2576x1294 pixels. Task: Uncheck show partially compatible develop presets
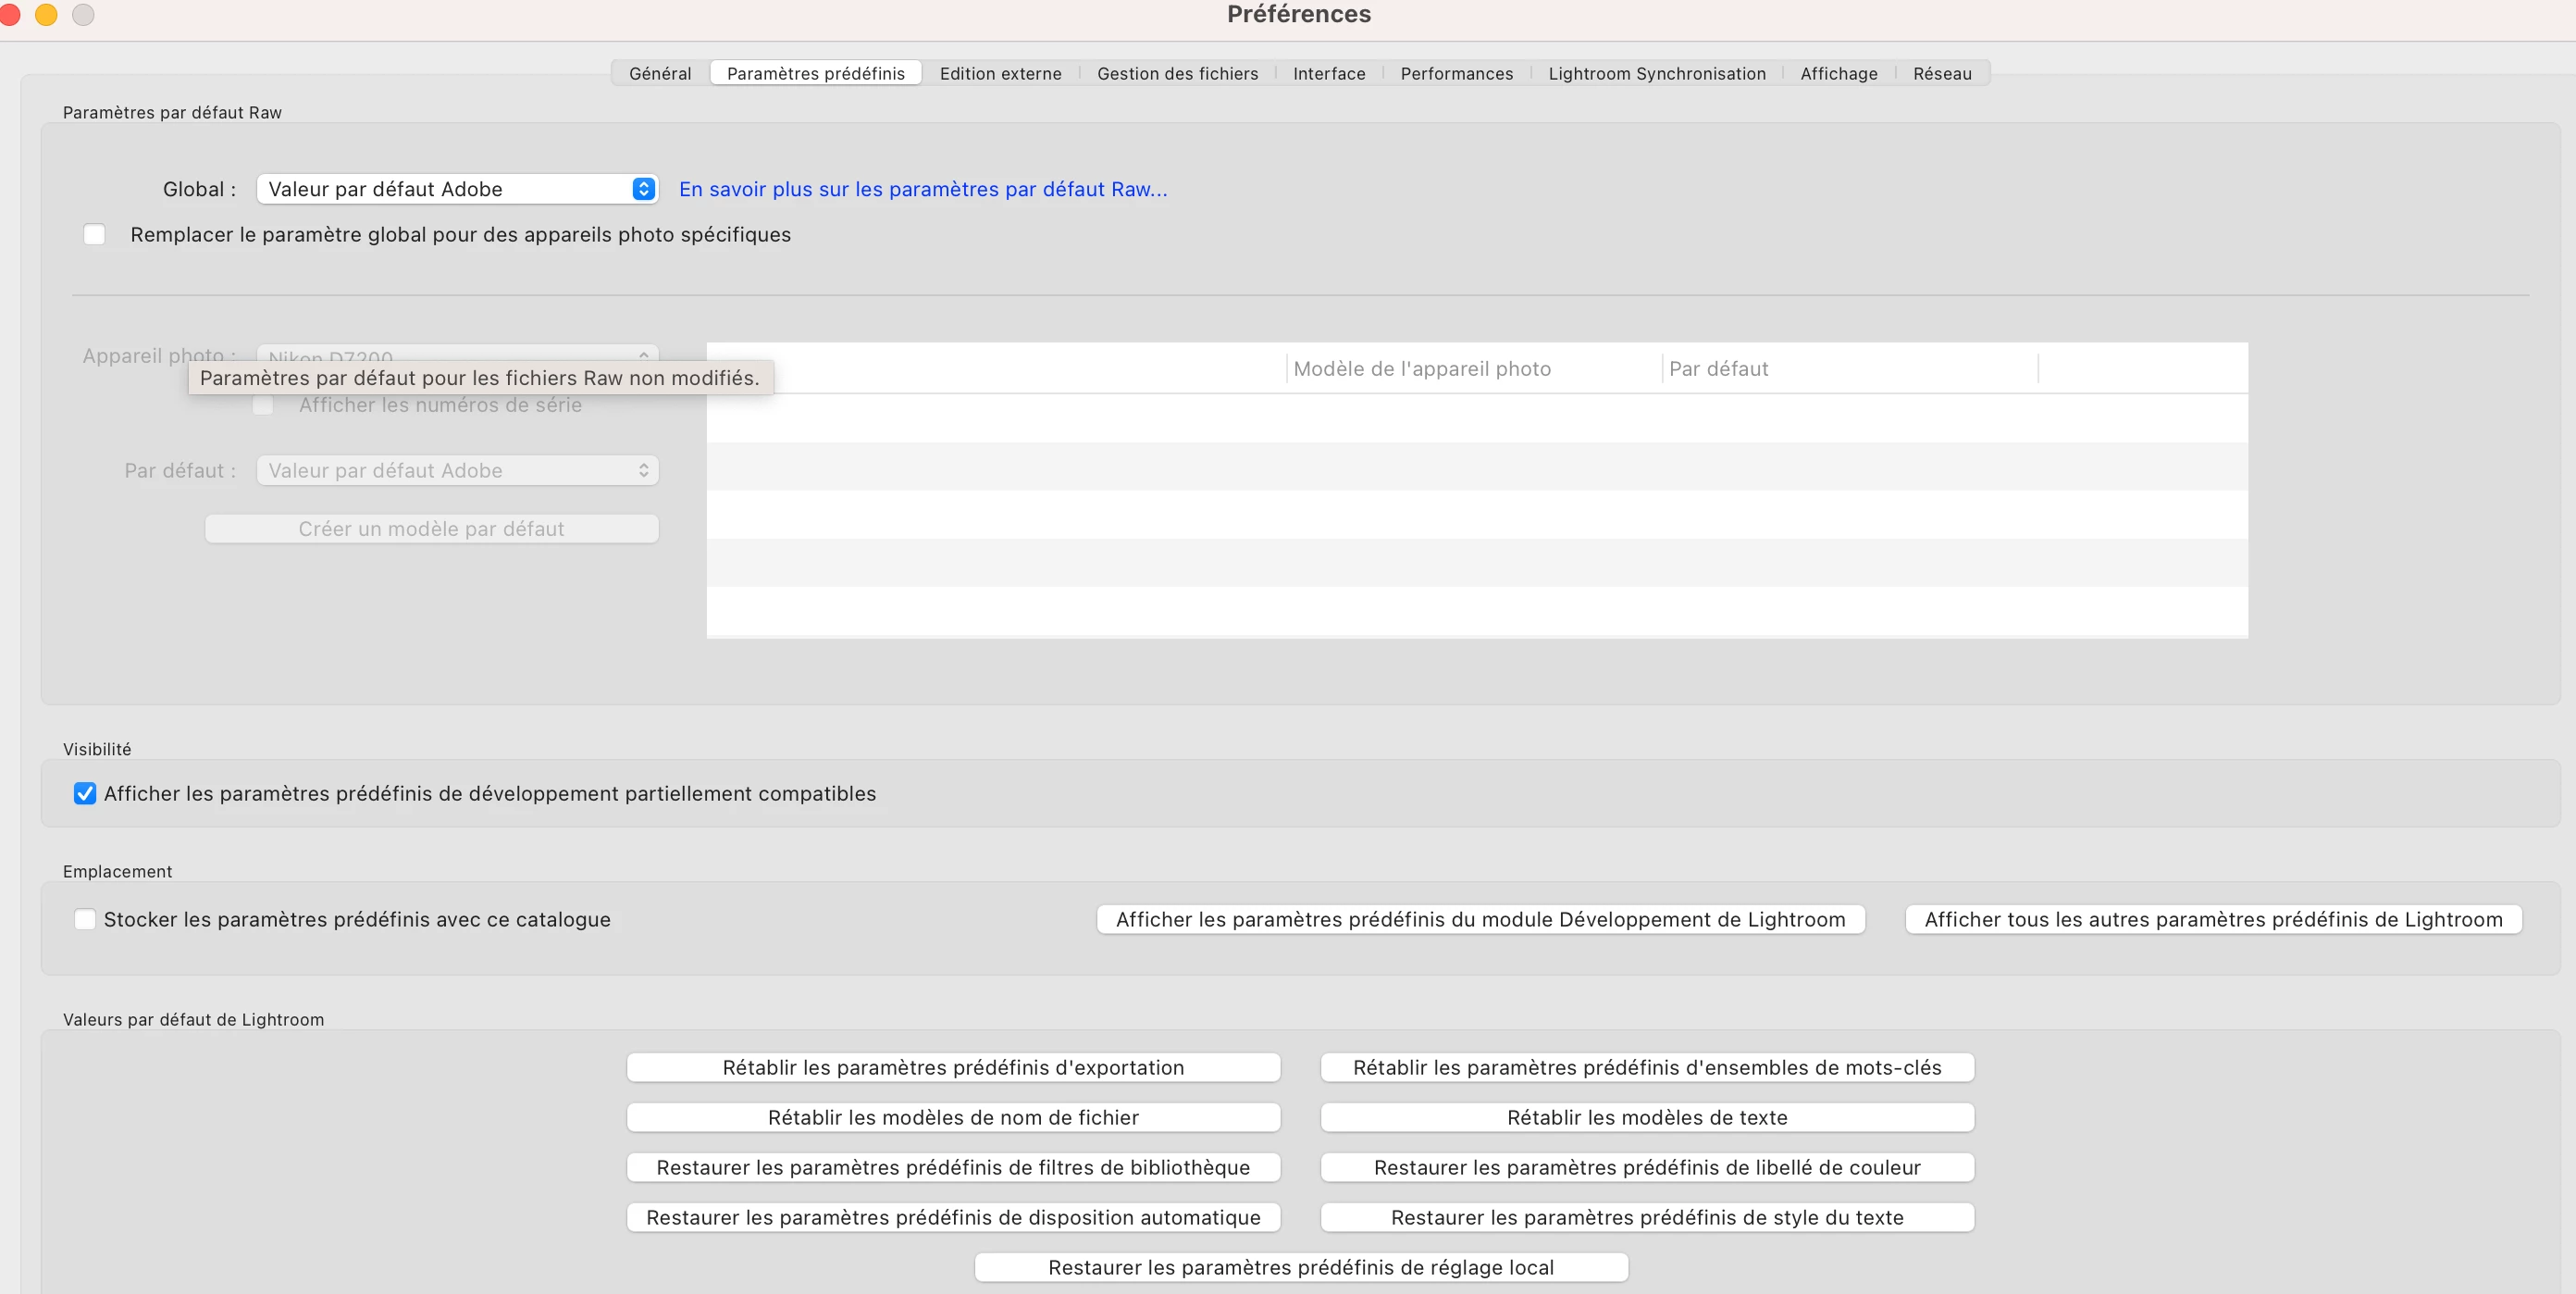click(x=85, y=793)
